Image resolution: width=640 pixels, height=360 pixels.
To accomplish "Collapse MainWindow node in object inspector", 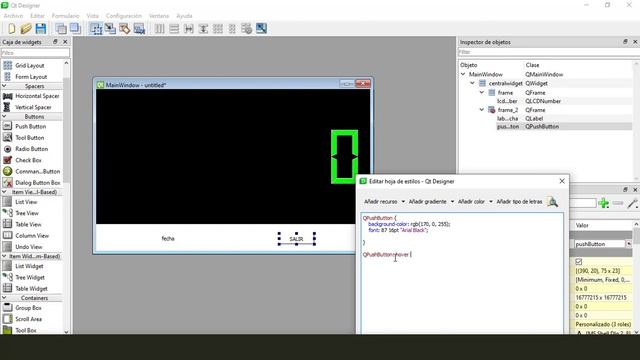I will point(463,74).
